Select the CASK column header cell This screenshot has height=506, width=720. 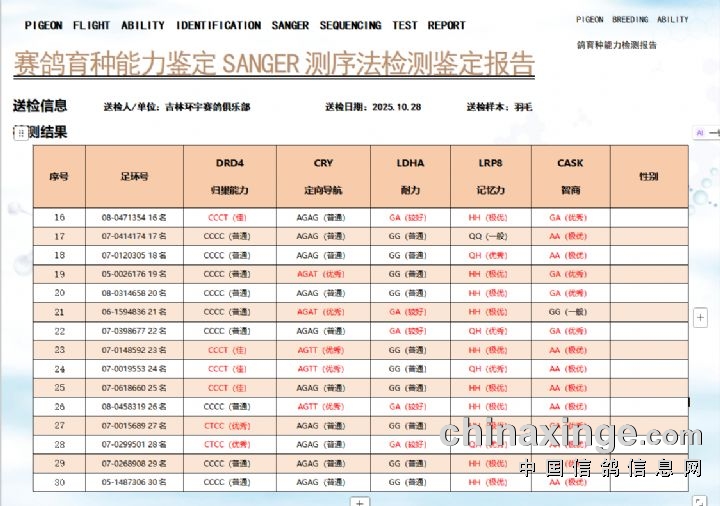(569, 175)
